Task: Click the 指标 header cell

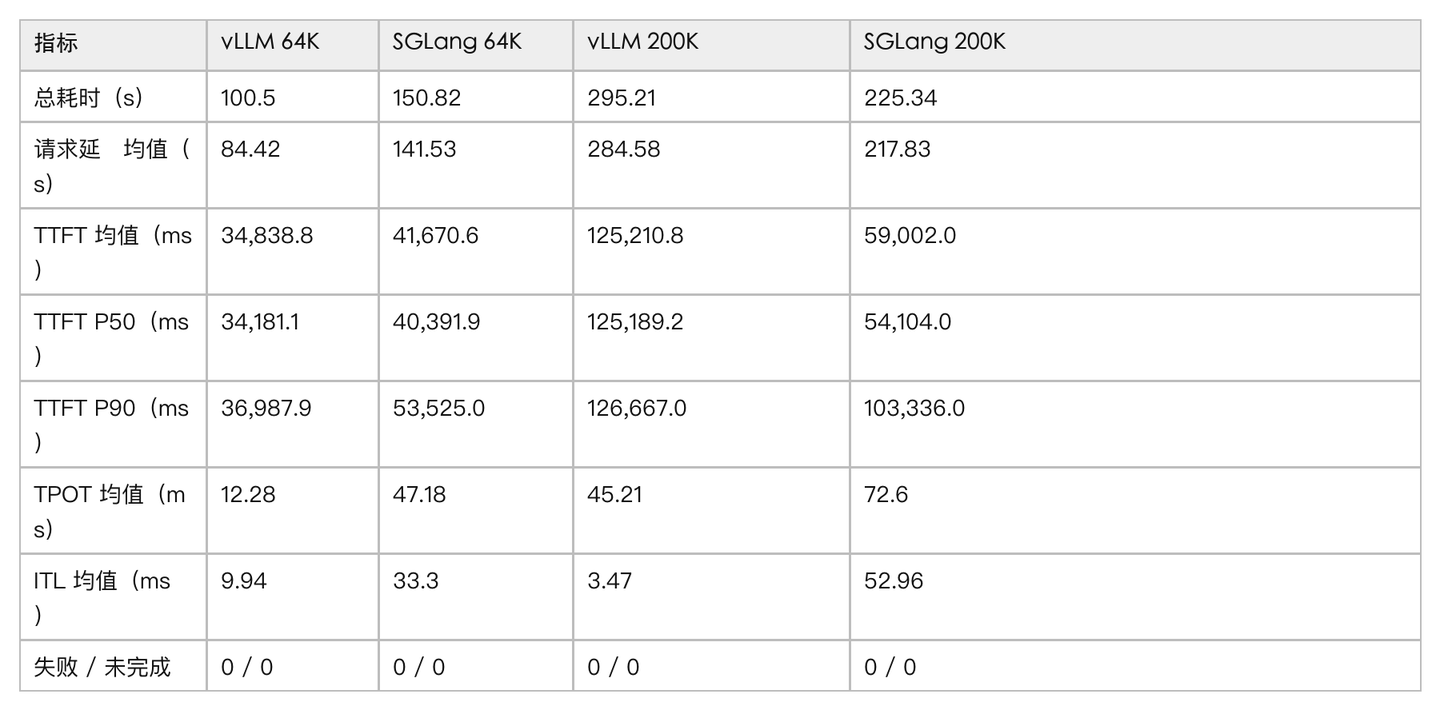Action: pos(113,45)
